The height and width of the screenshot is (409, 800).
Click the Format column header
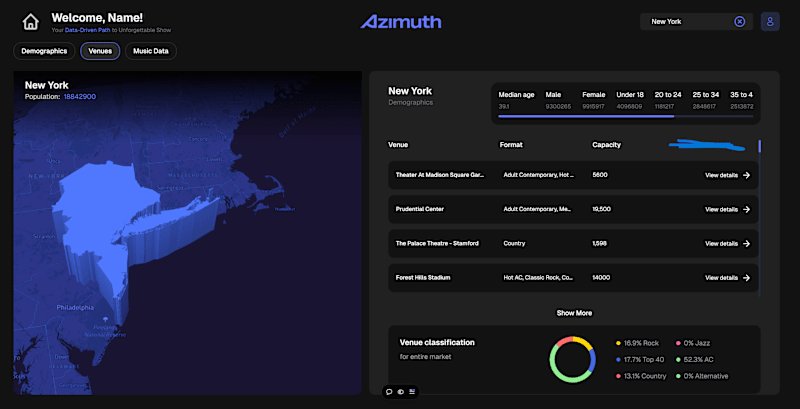click(511, 145)
